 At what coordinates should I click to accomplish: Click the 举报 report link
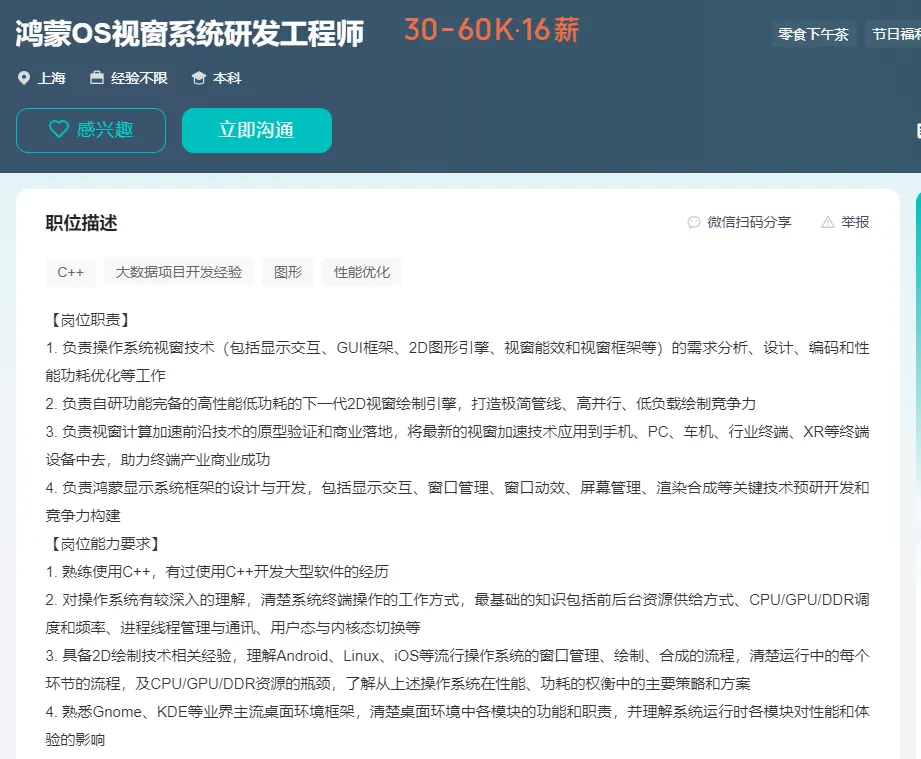coord(855,222)
